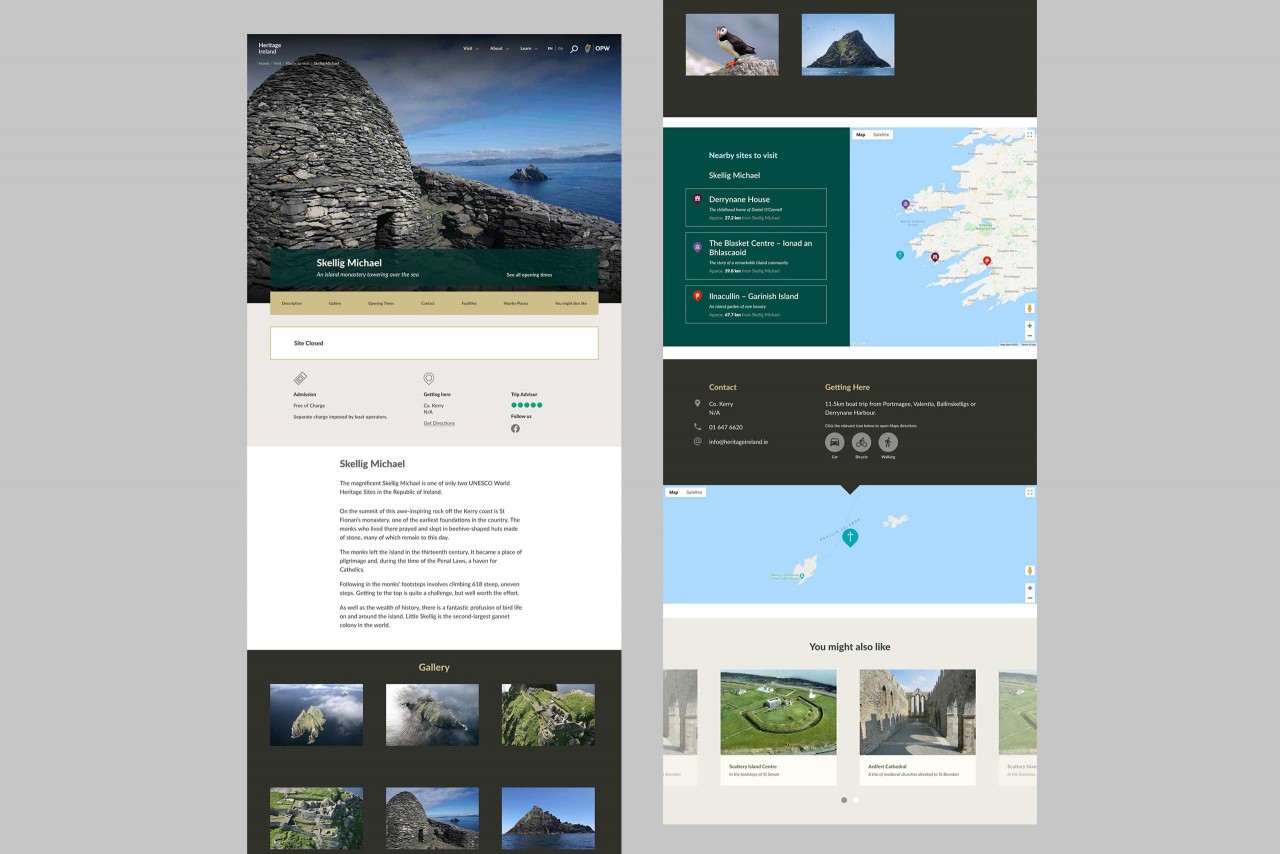The width and height of the screenshot is (1280, 854).
Task: Click the teal cross marker on the Skellig Islands map
Action: tap(850, 537)
